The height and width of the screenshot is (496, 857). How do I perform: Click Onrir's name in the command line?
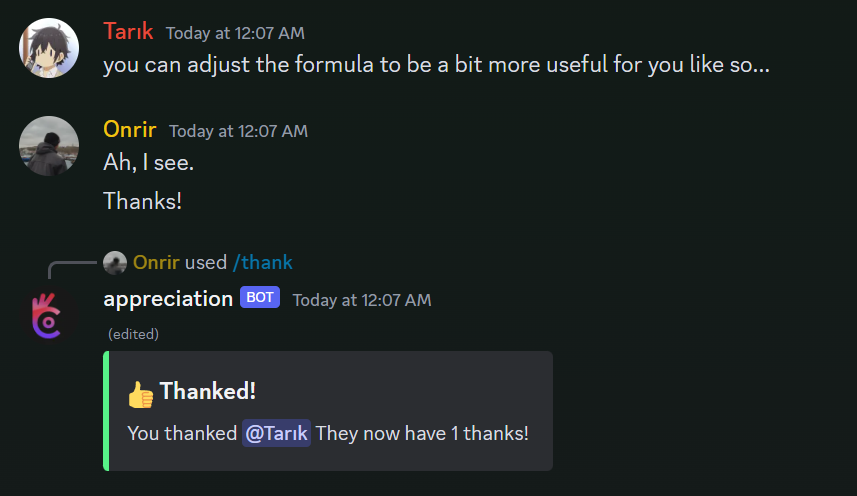[156, 263]
